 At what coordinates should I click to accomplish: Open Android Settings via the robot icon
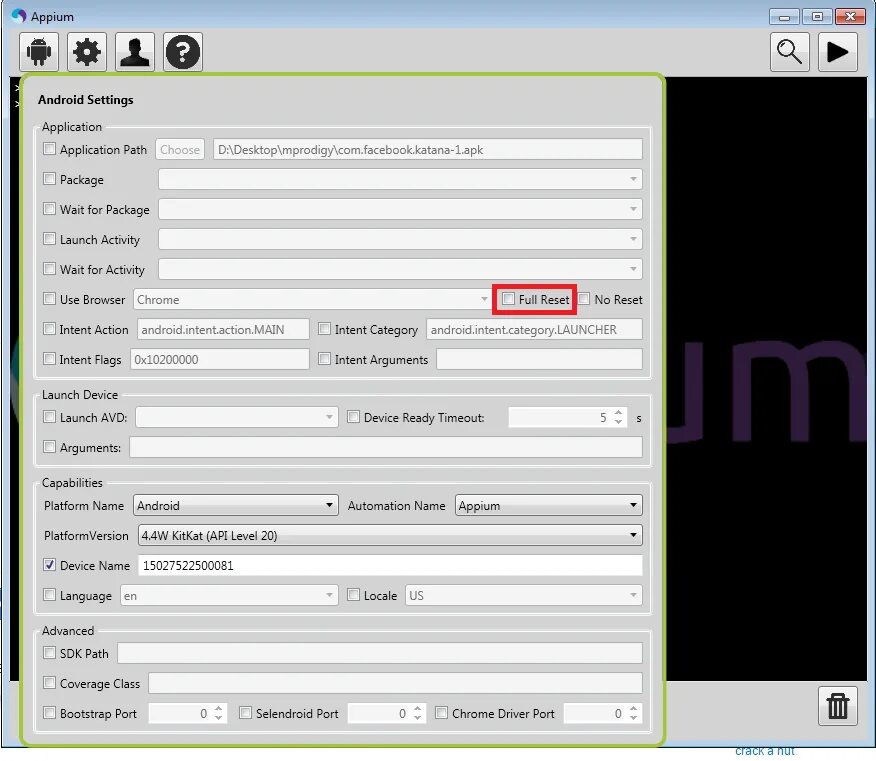(39, 52)
